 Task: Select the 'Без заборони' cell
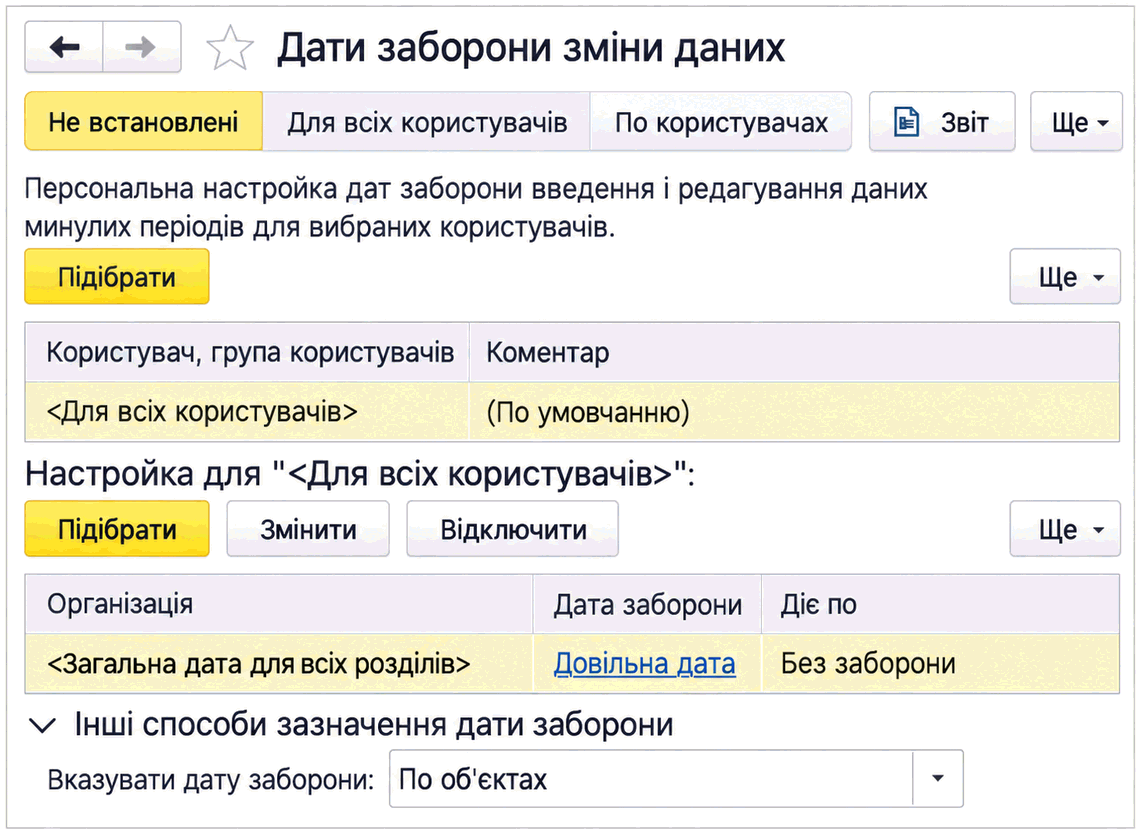(940, 663)
